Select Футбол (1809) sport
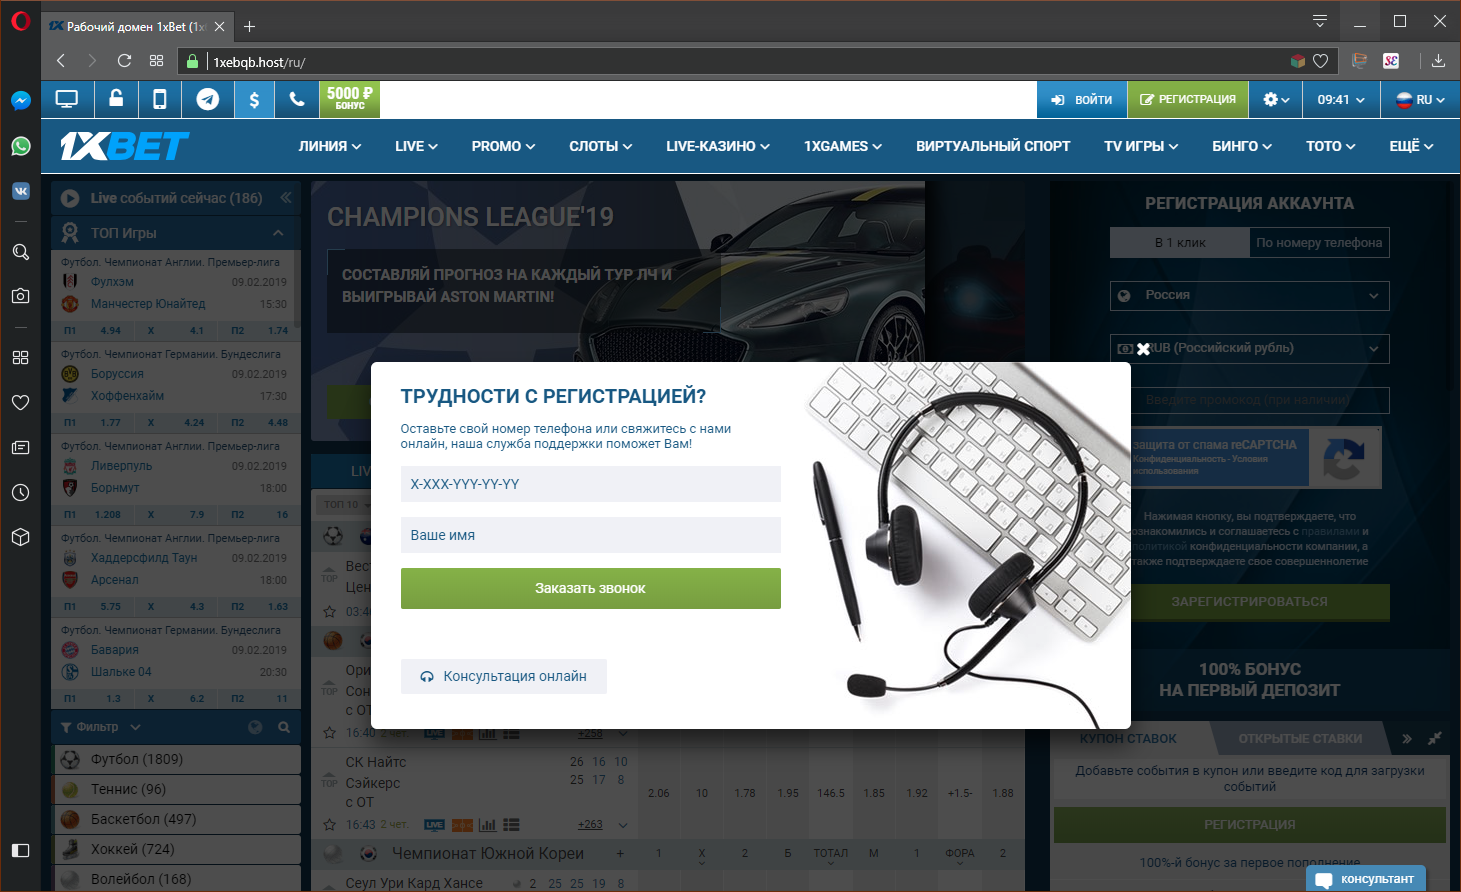The image size is (1461, 892). click(x=176, y=759)
